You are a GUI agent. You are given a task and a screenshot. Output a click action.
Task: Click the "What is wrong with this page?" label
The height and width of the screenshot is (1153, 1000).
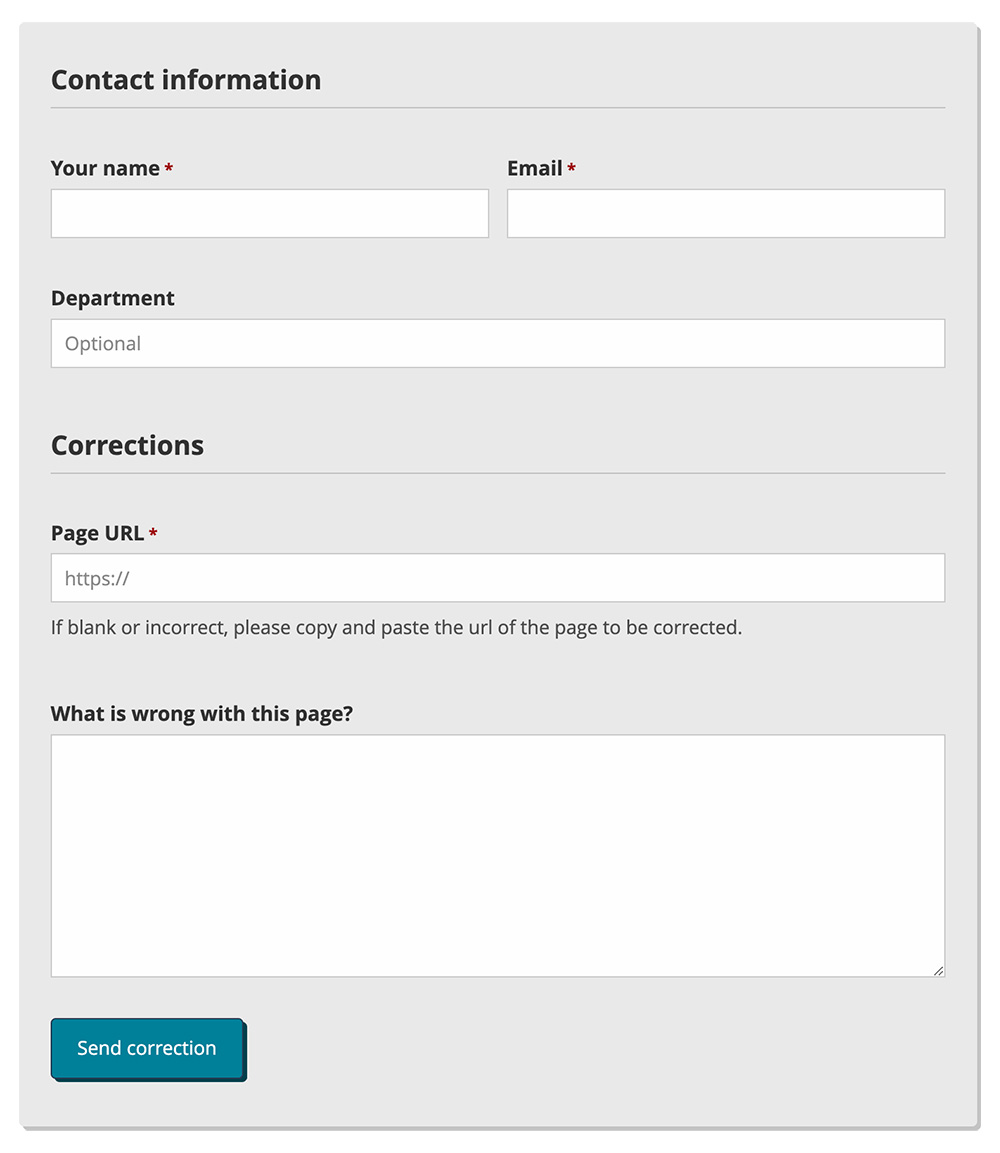point(201,715)
